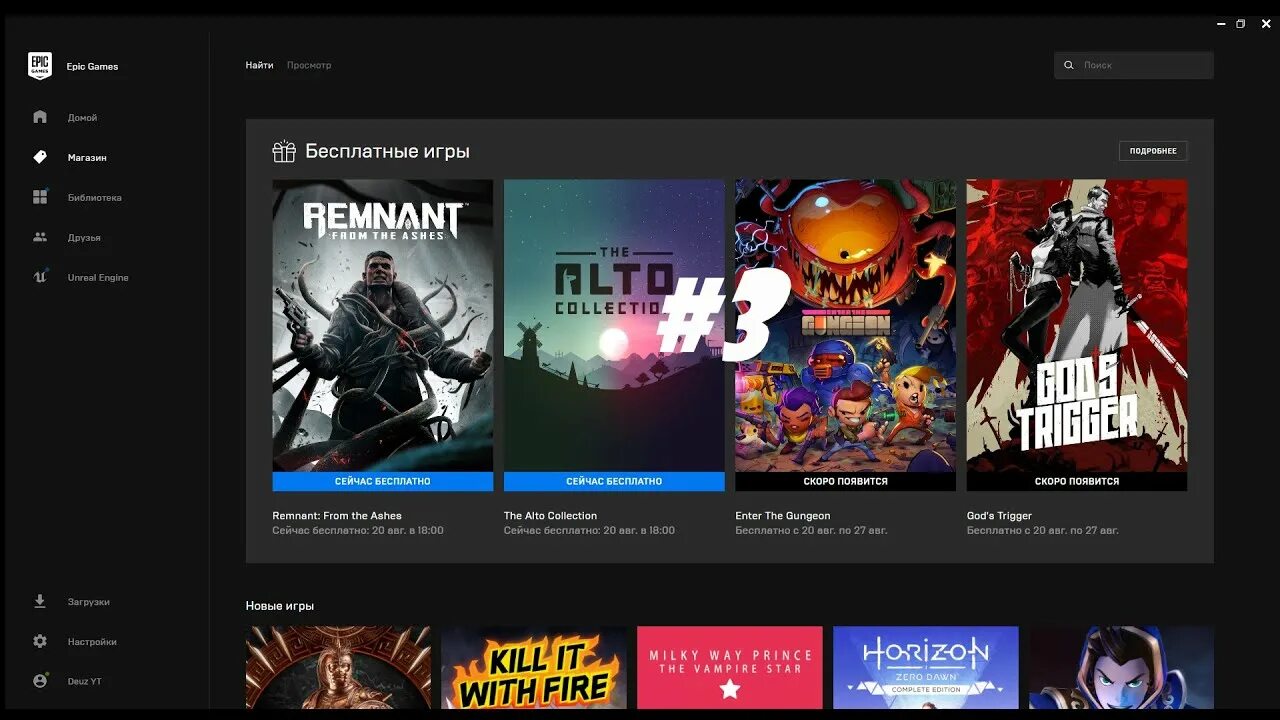Open the Друзья friends icon
The image size is (1280, 720).
pyautogui.click(x=40, y=237)
